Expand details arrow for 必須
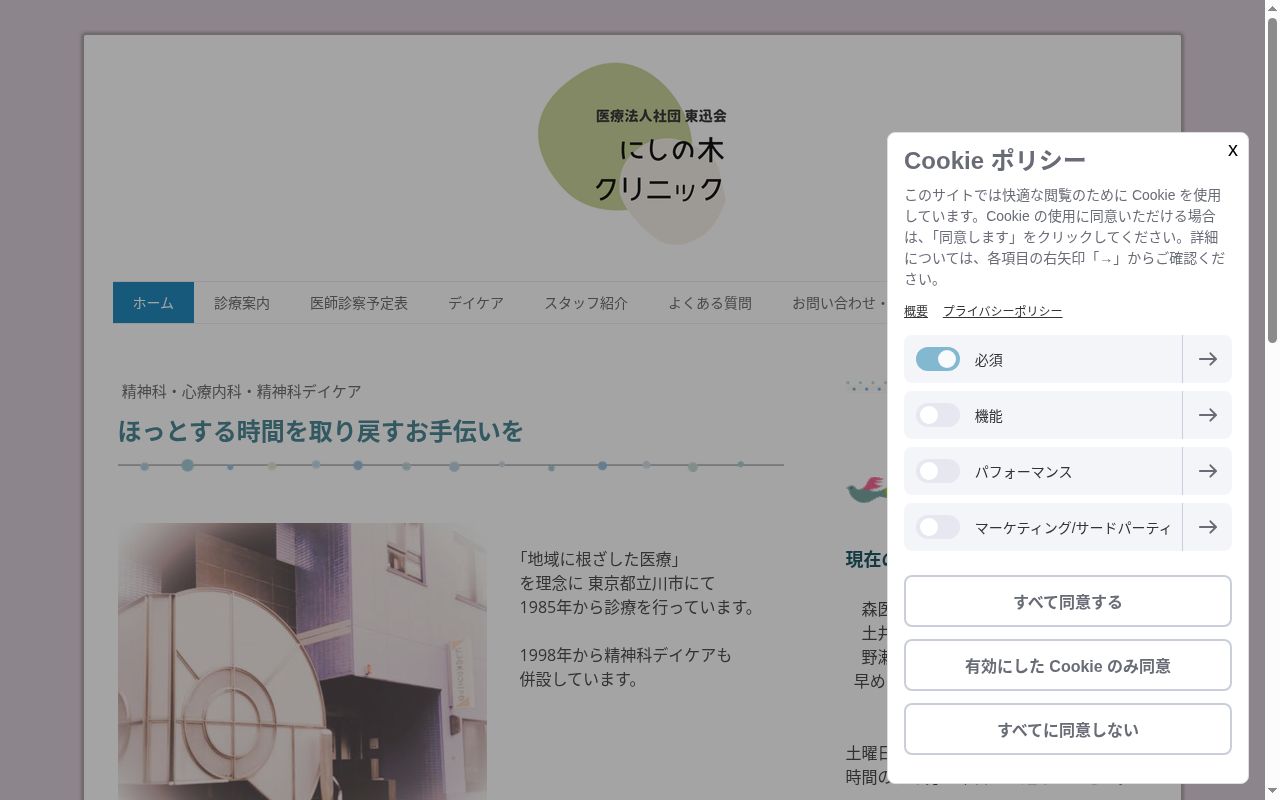Image resolution: width=1280 pixels, height=800 pixels. [x=1207, y=359]
